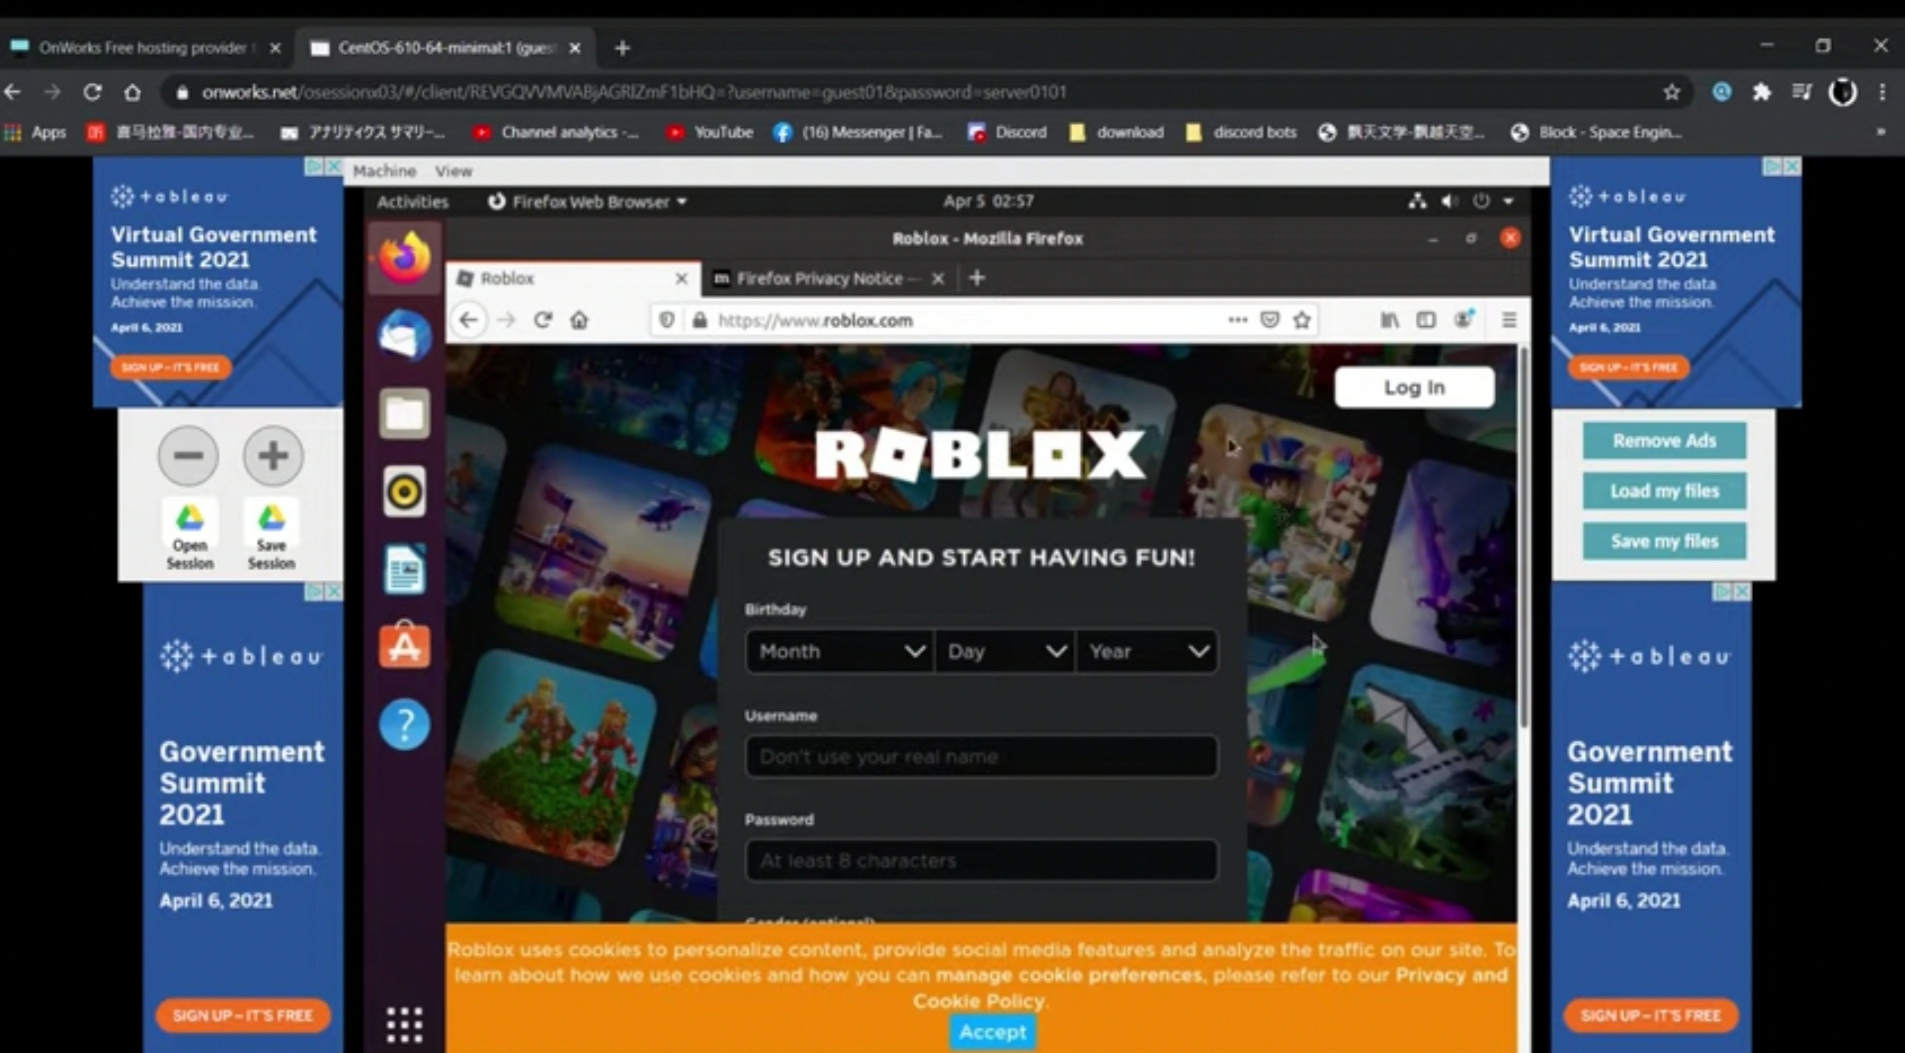The image size is (1905, 1053).
Task: Open the Help icon in dock
Action: (404, 724)
